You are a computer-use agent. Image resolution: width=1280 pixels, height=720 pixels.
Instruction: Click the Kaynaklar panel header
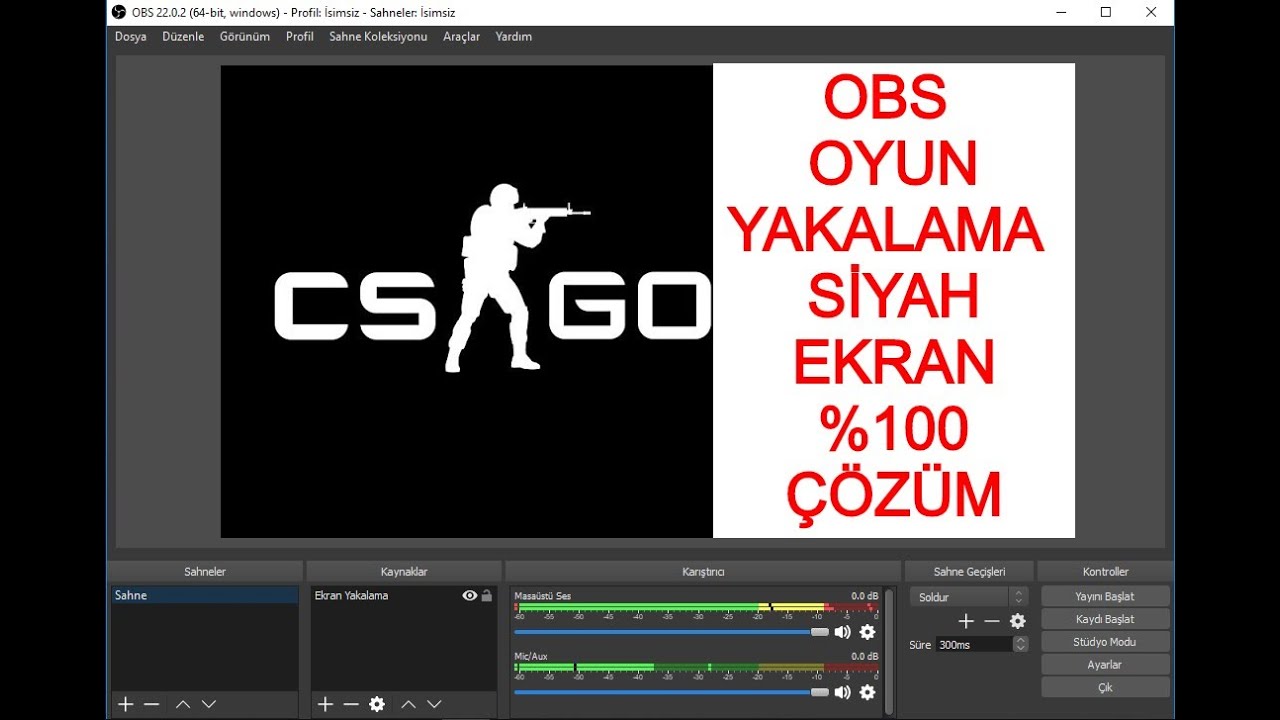click(x=403, y=572)
